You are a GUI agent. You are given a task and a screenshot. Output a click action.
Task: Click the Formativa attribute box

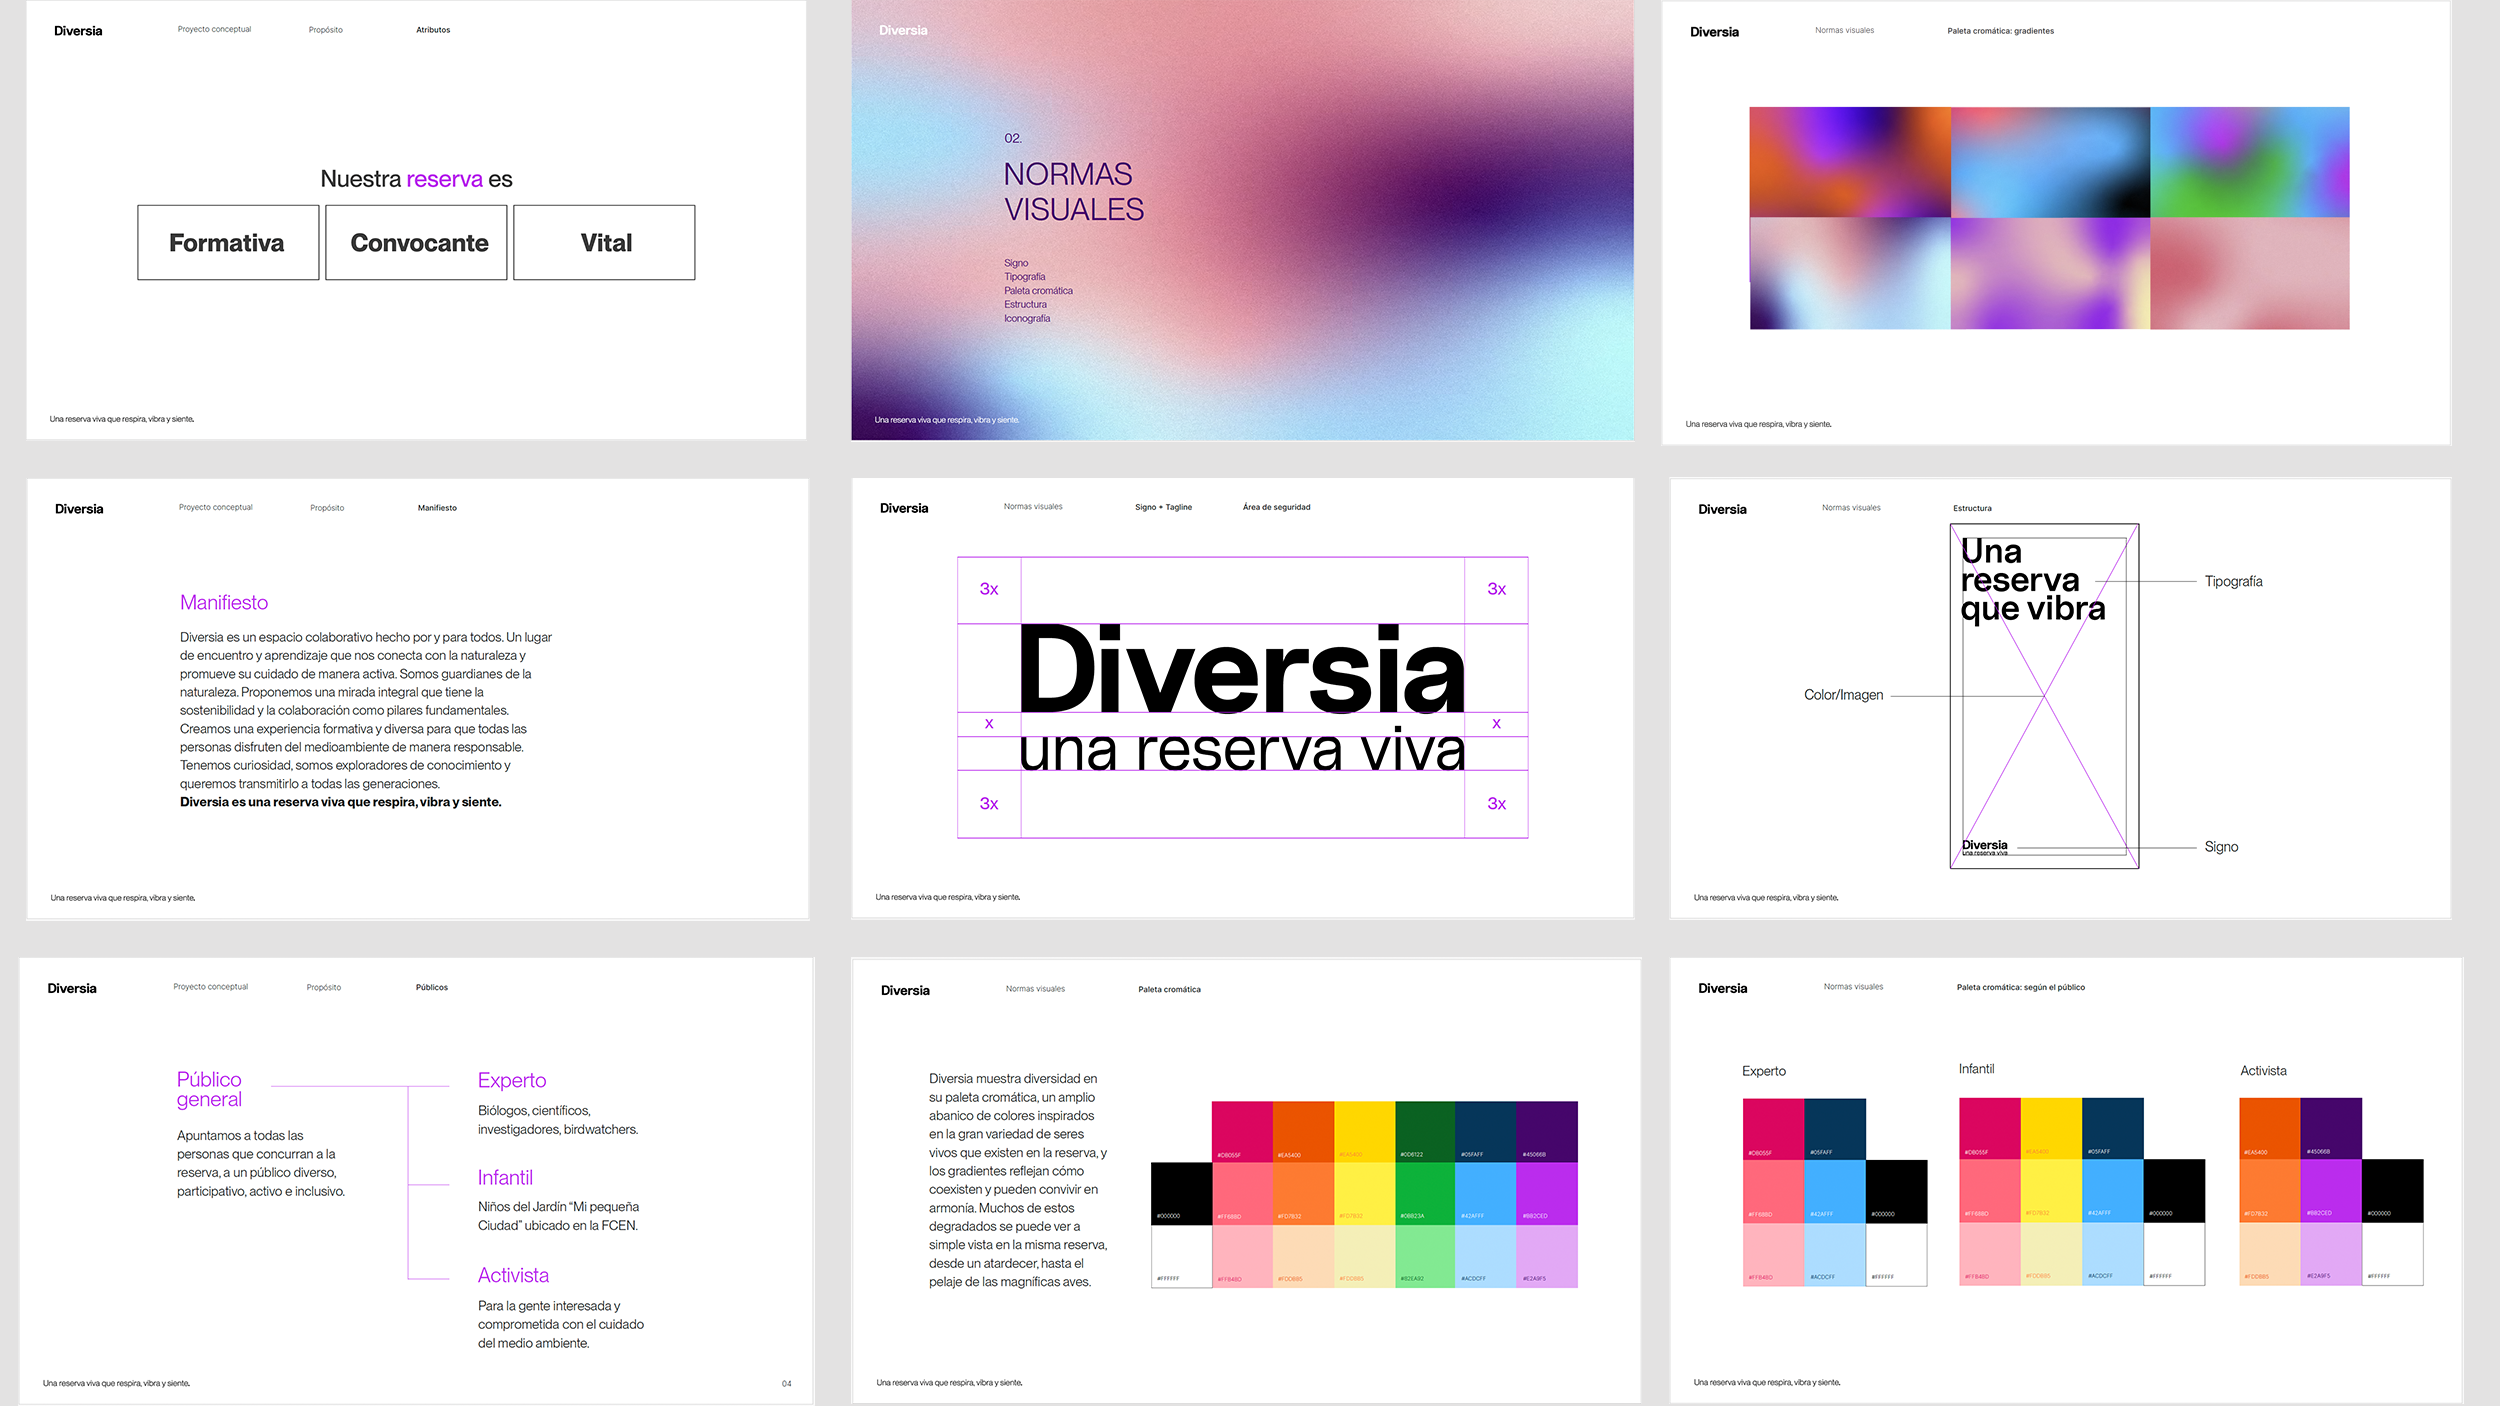pos(228,243)
